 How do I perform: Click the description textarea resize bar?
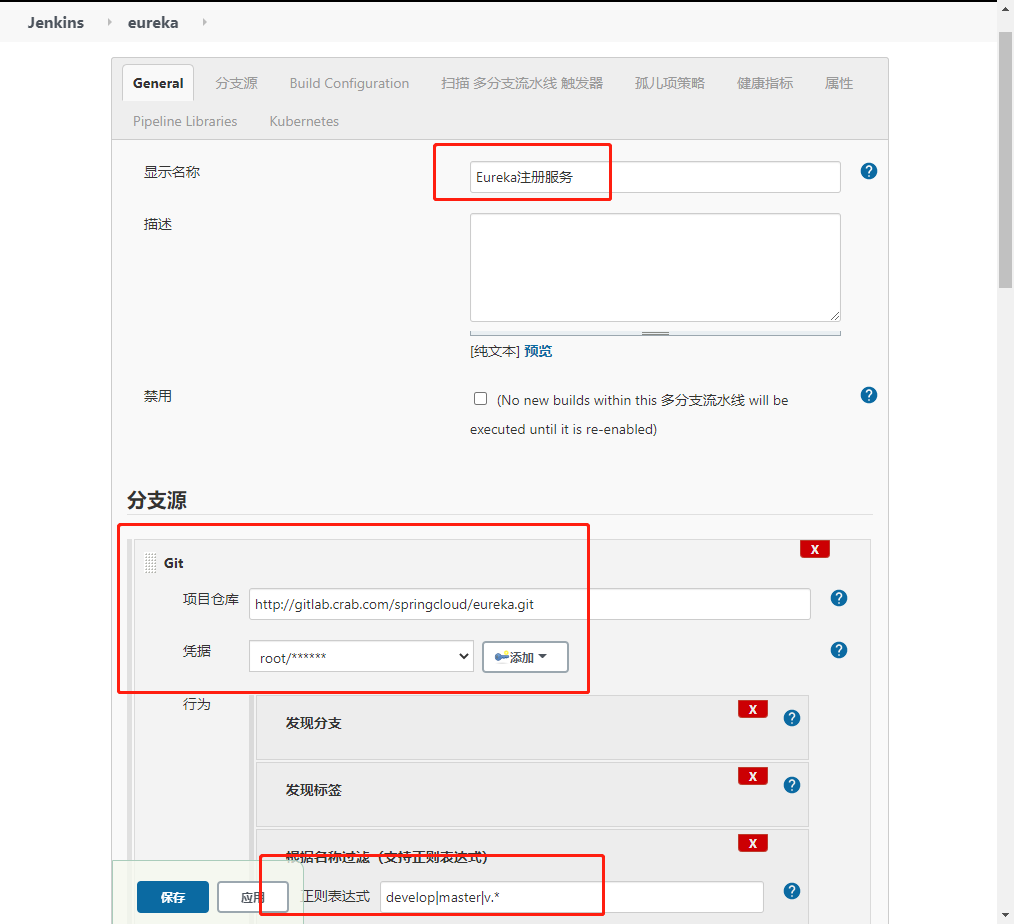click(x=655, y=333)
